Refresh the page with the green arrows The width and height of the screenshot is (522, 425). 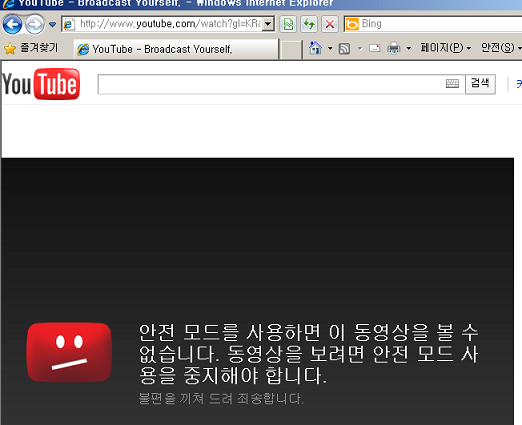309,24
